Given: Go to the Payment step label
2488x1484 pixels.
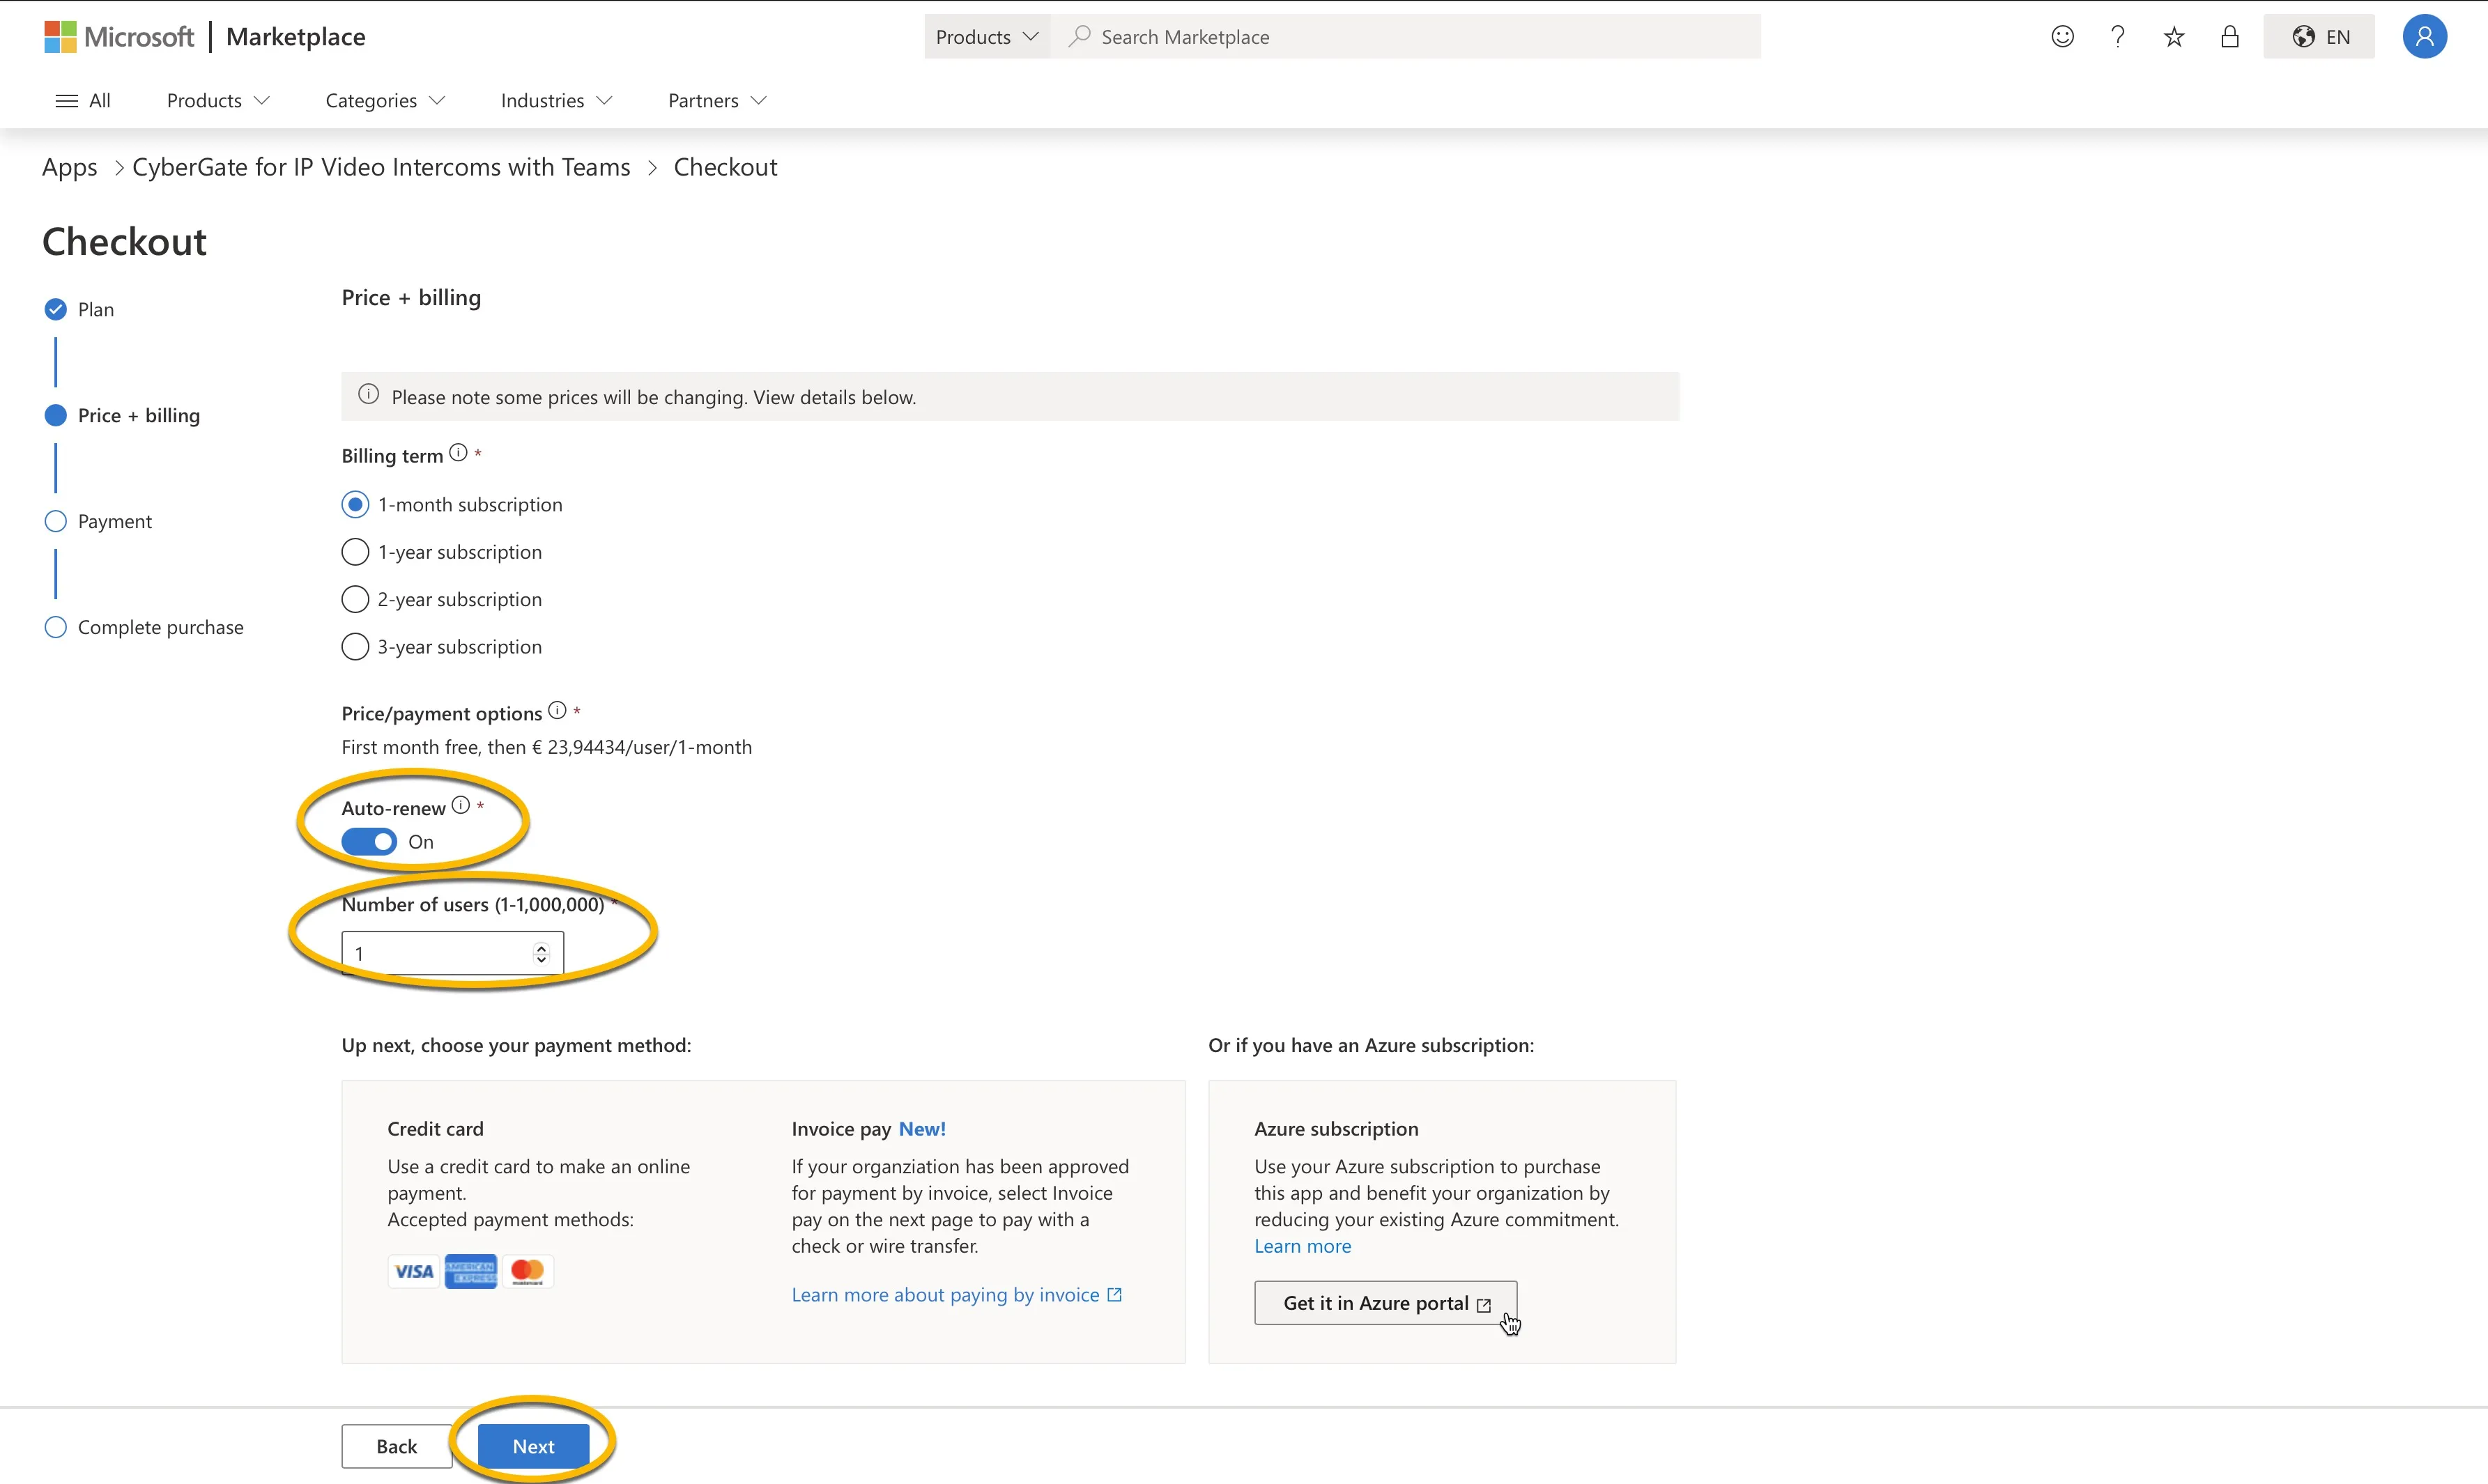Looking at the screenshot, I should point(115,522).
